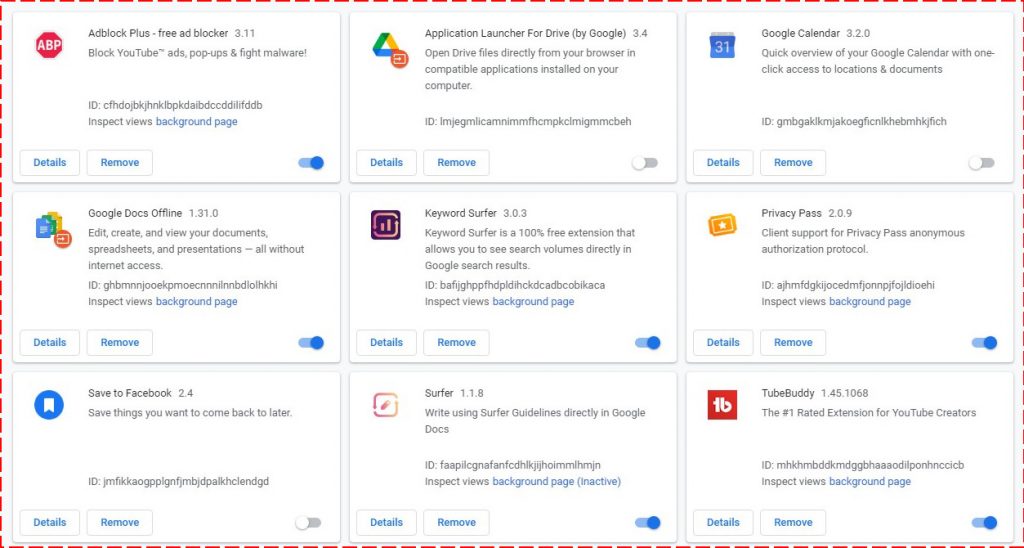1024x548 pixels.
Task: Open Details for Google Calendar
Action: click(723, 163)
